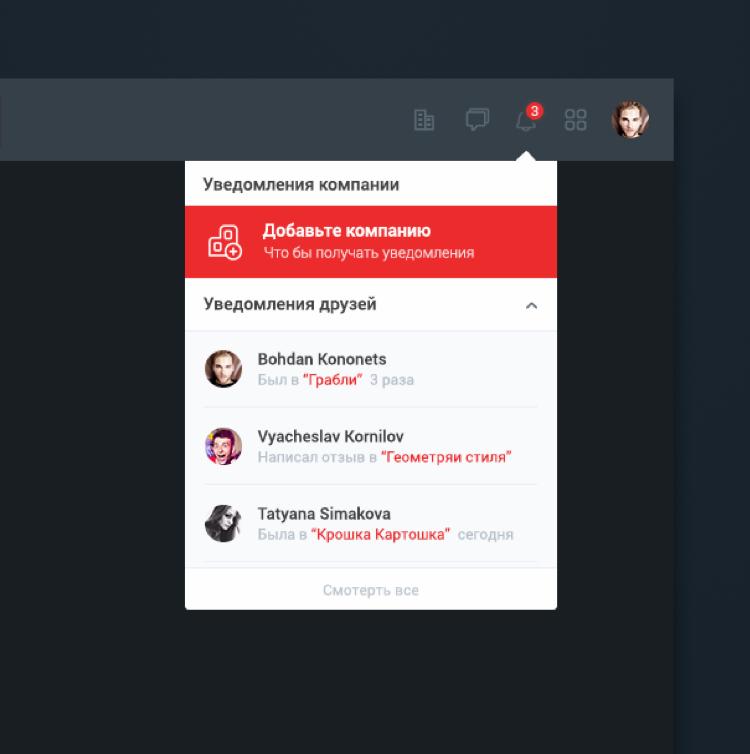Open the "Грабли" place link
This screenshot has height=754, width=750.
coord(332,380)
